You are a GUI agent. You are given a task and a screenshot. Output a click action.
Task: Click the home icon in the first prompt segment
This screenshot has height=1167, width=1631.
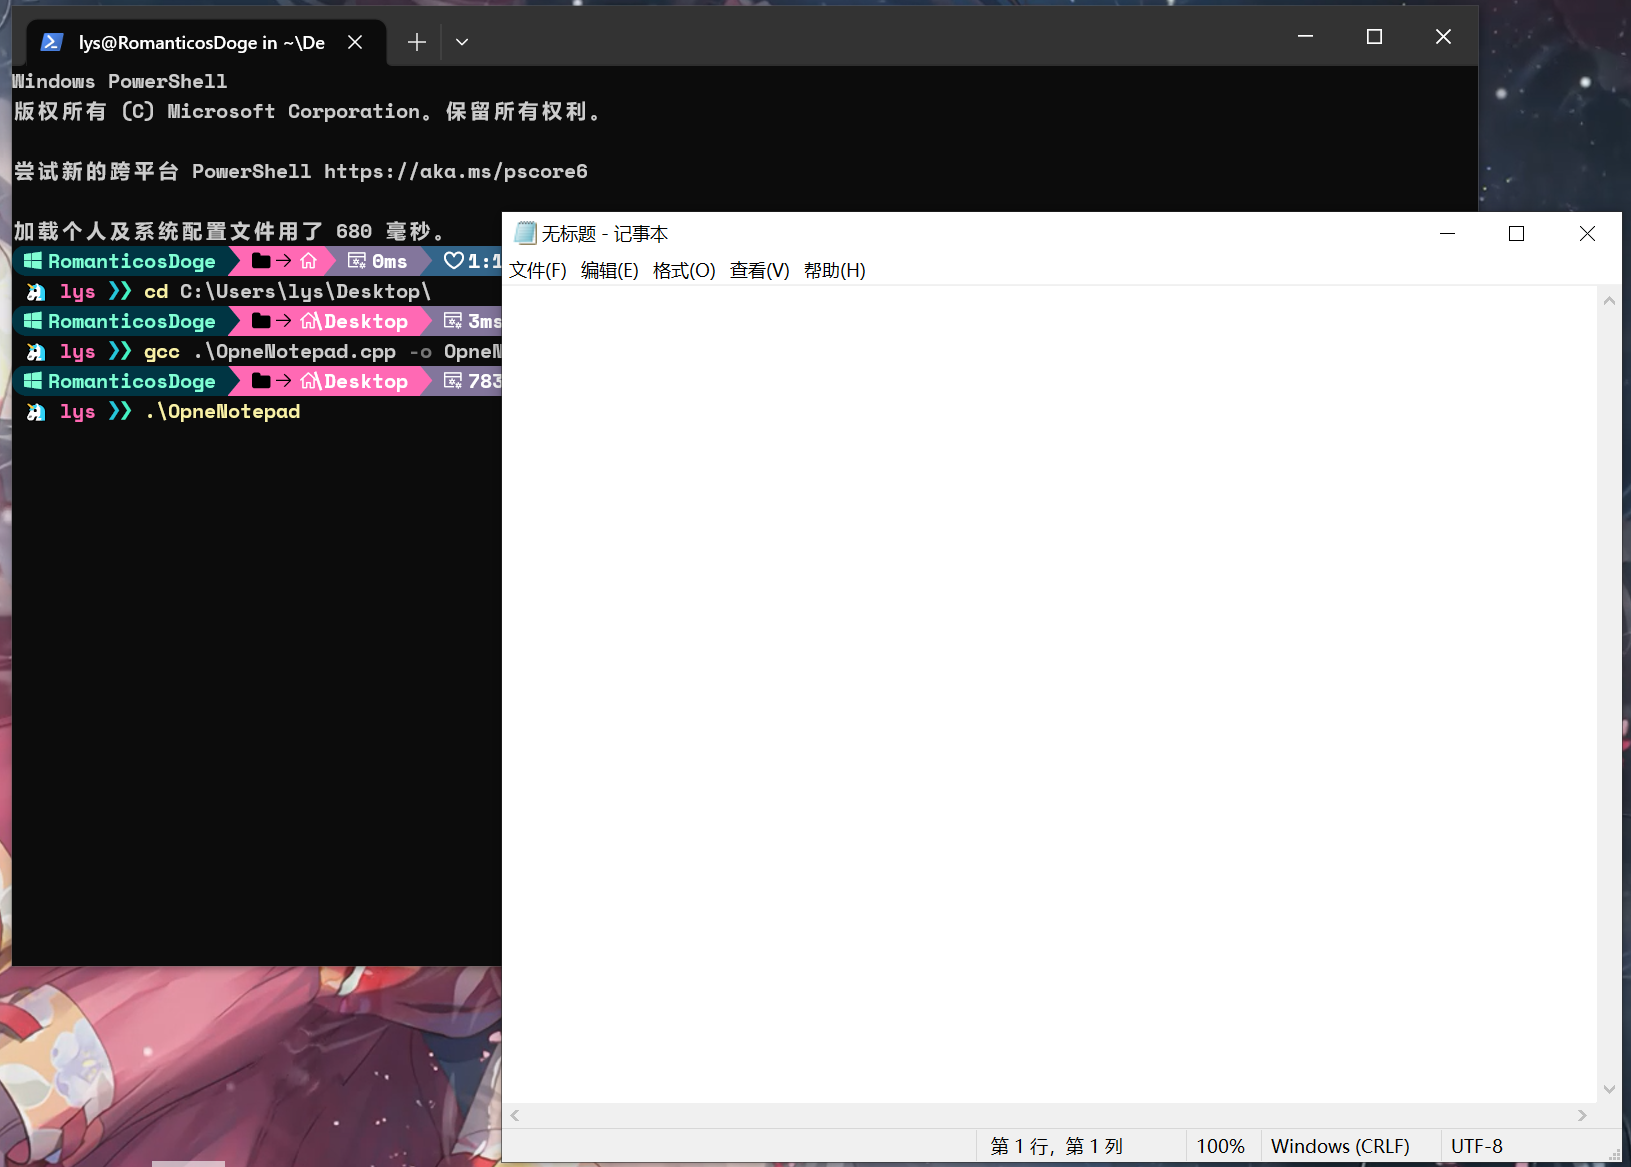tap(309, 261)
